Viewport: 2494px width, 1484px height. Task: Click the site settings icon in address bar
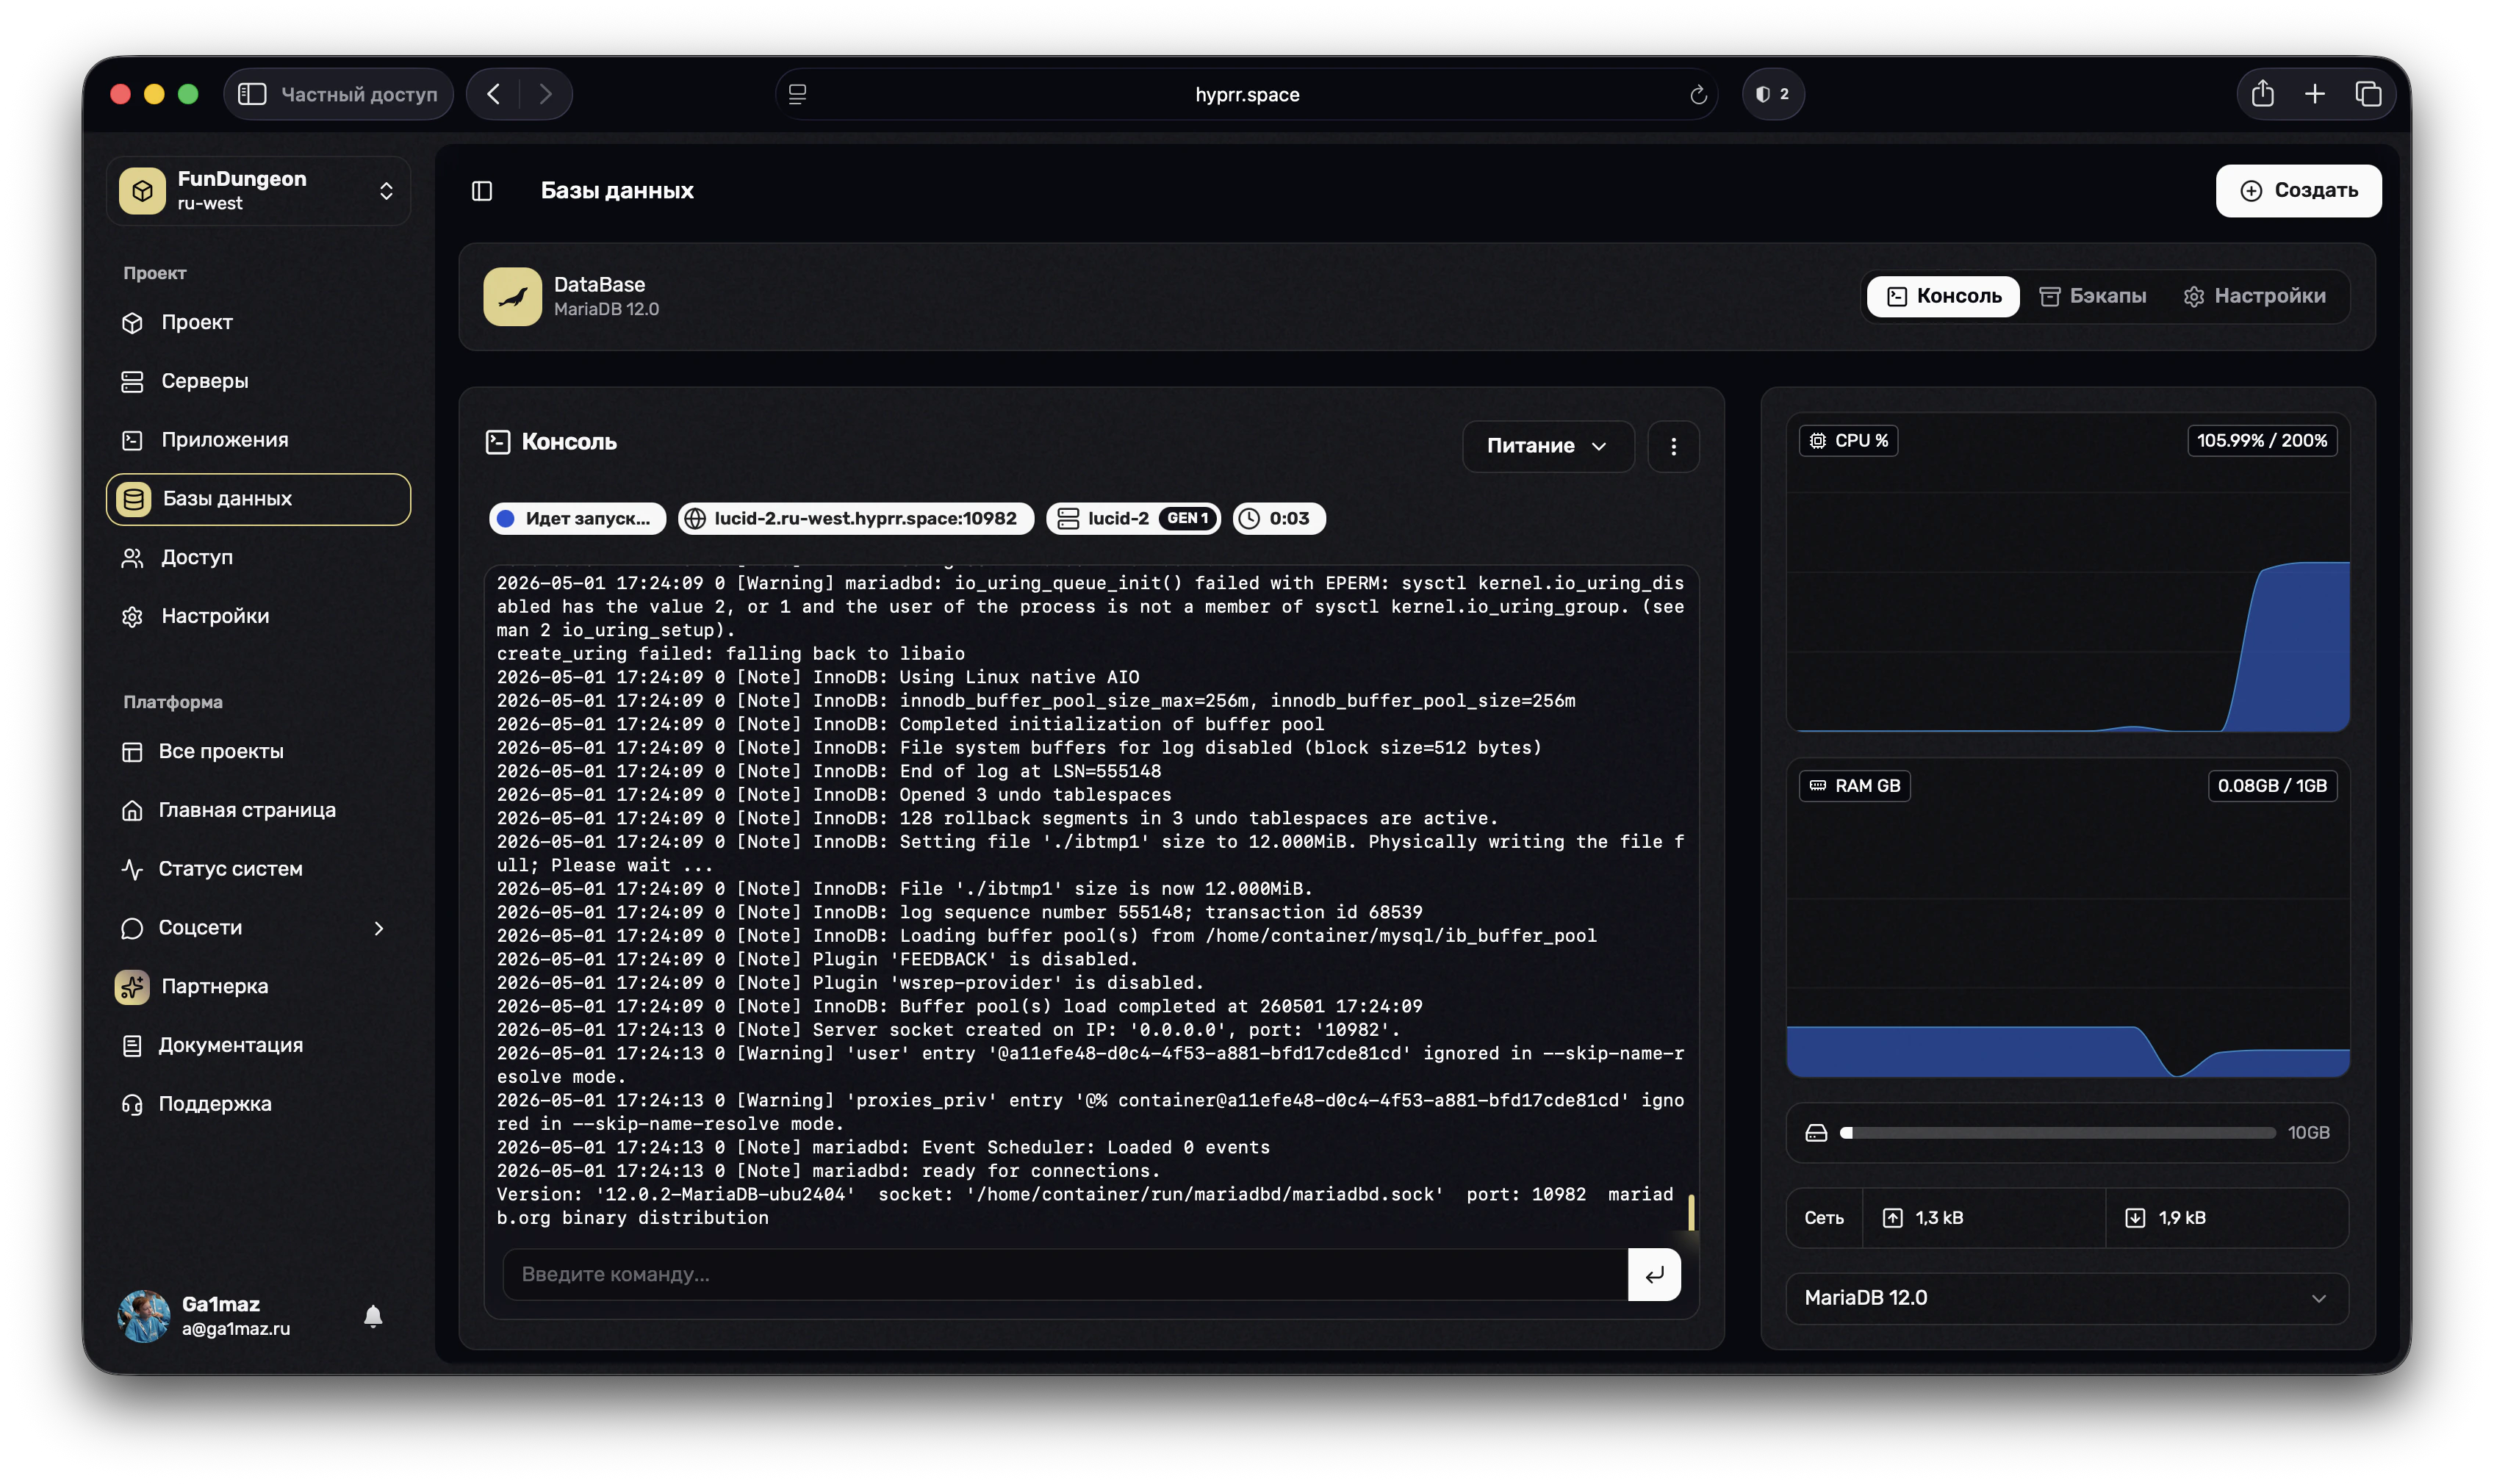[797, 94]
